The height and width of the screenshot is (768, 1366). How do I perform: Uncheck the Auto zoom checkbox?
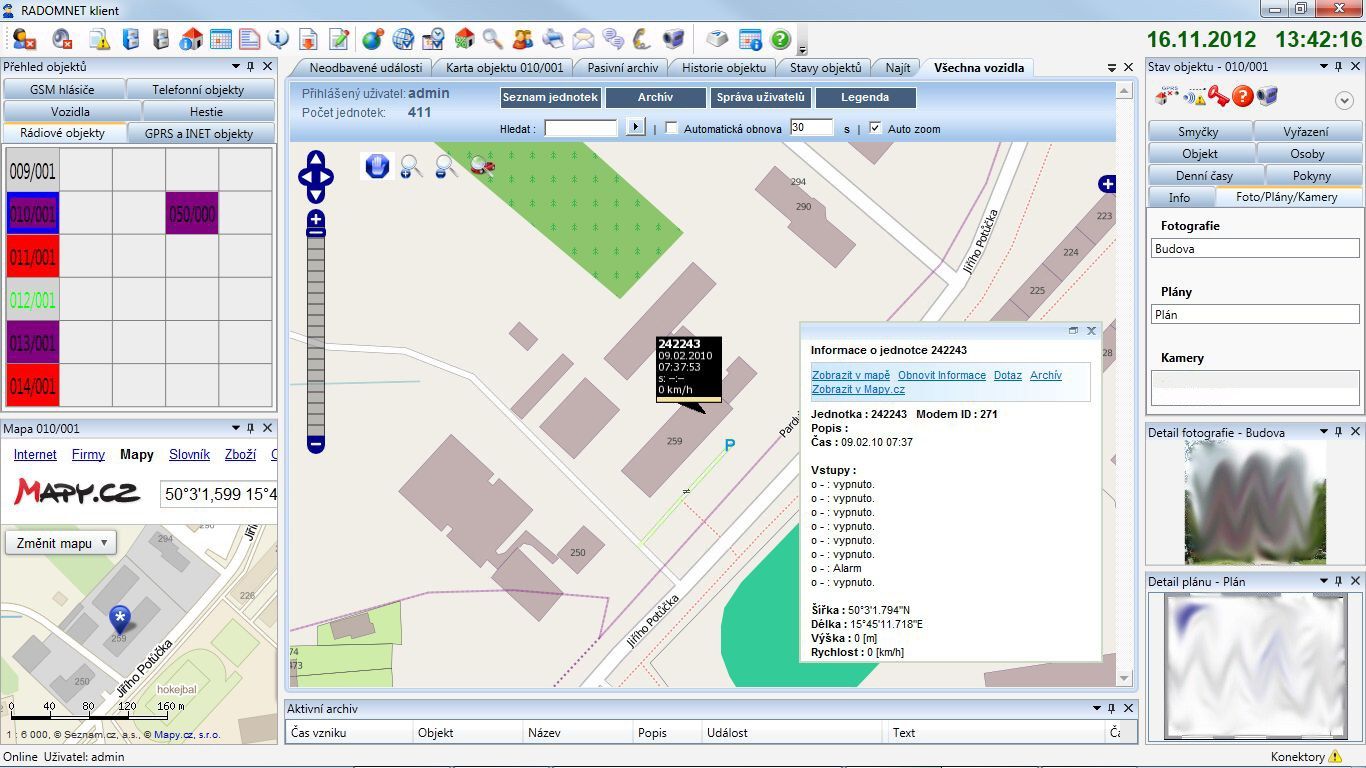[875, 128]
